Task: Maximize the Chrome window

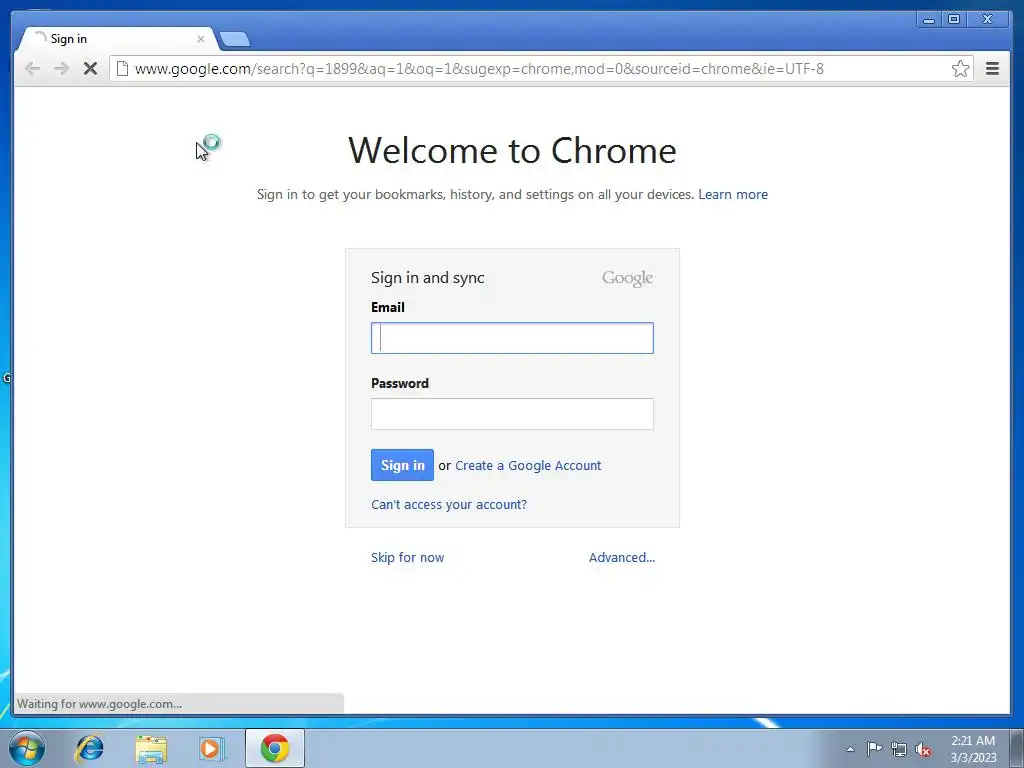Action: point(954,20)
